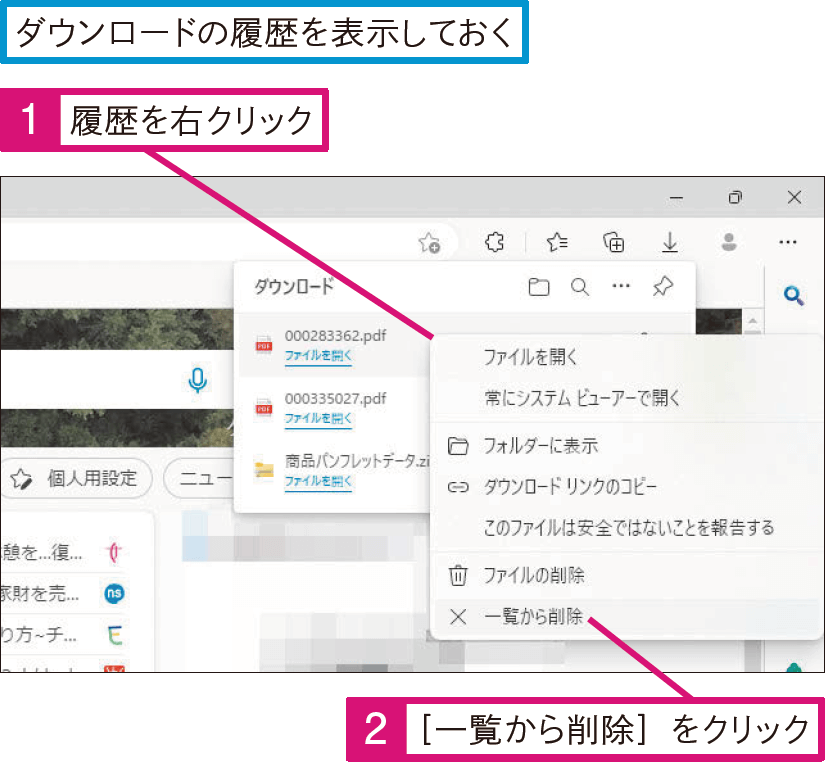Click the microphone voice search icon

click(198, 380)
